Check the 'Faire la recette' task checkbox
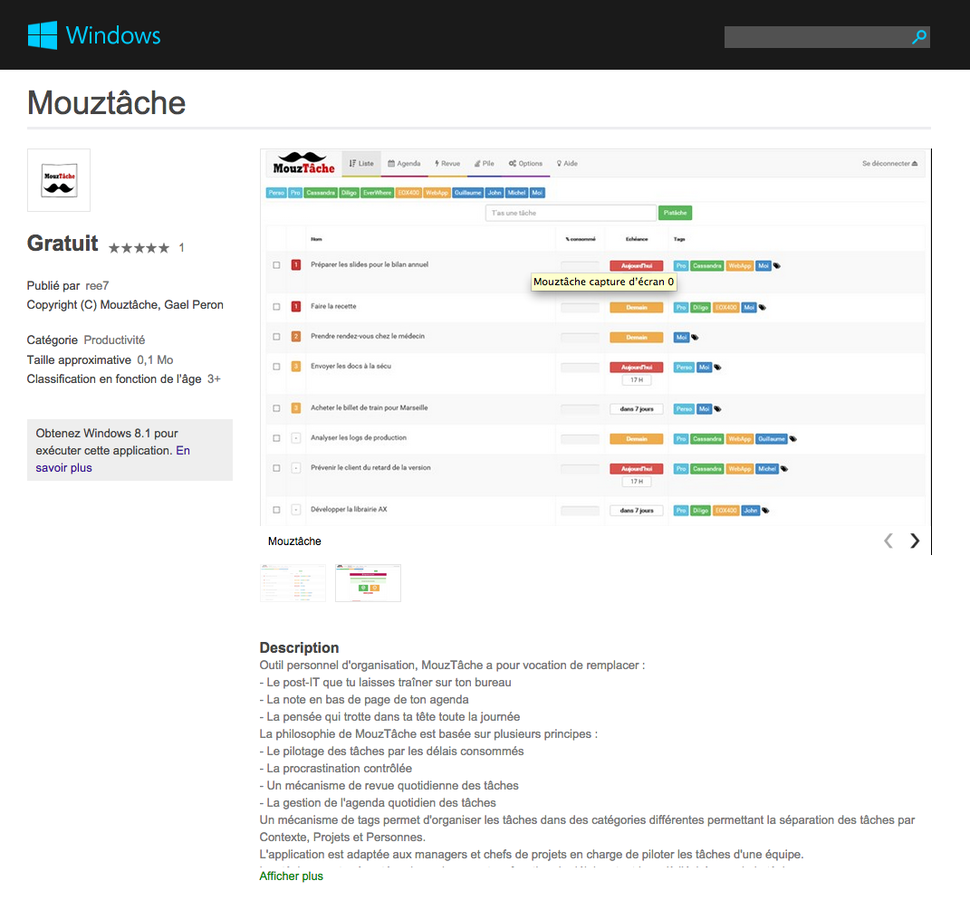Screen dimensions: 970x900 (x=277, y=306)
